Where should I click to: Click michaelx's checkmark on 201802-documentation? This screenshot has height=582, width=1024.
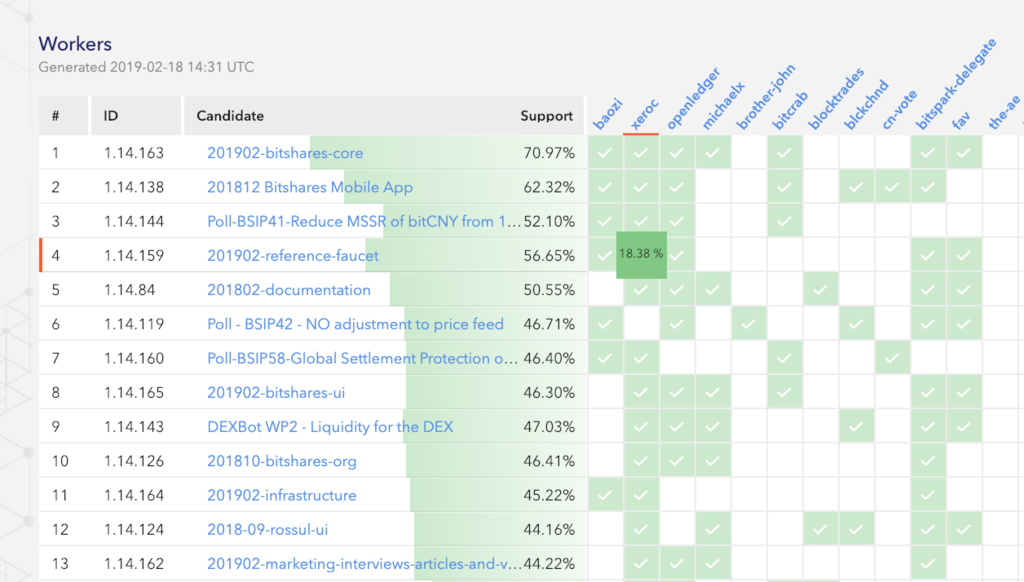(713, 289)
